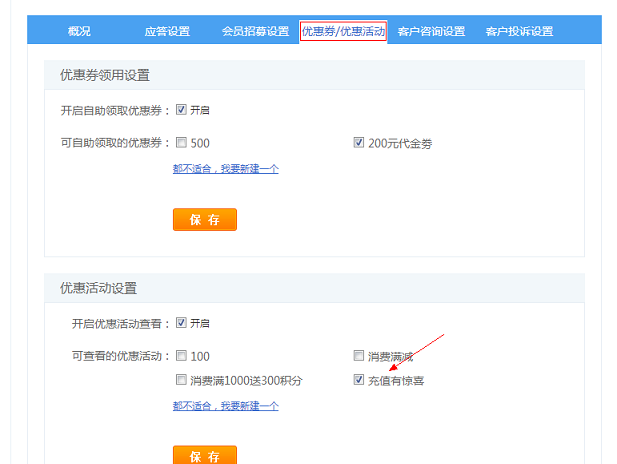Click the 新建一个 link under coupon options
This screenshot has height=464, width=617.
click(x=226, y=169)
